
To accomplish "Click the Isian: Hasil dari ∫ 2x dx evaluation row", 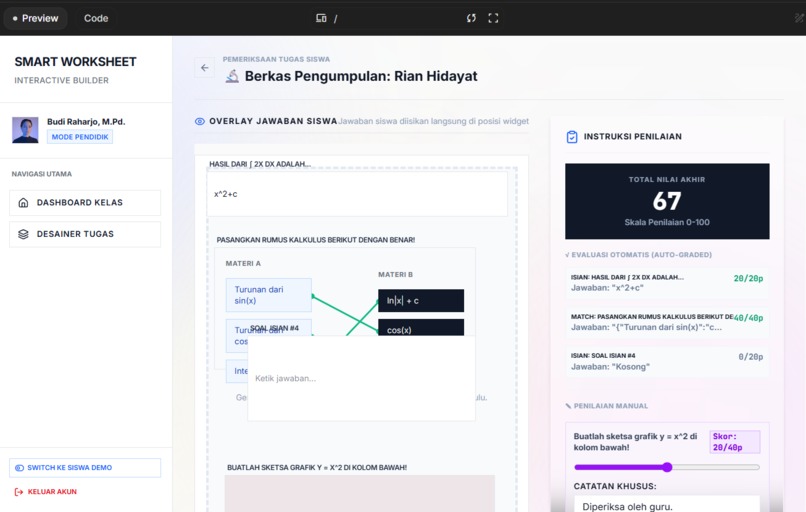I will click(x=667, y=283).
